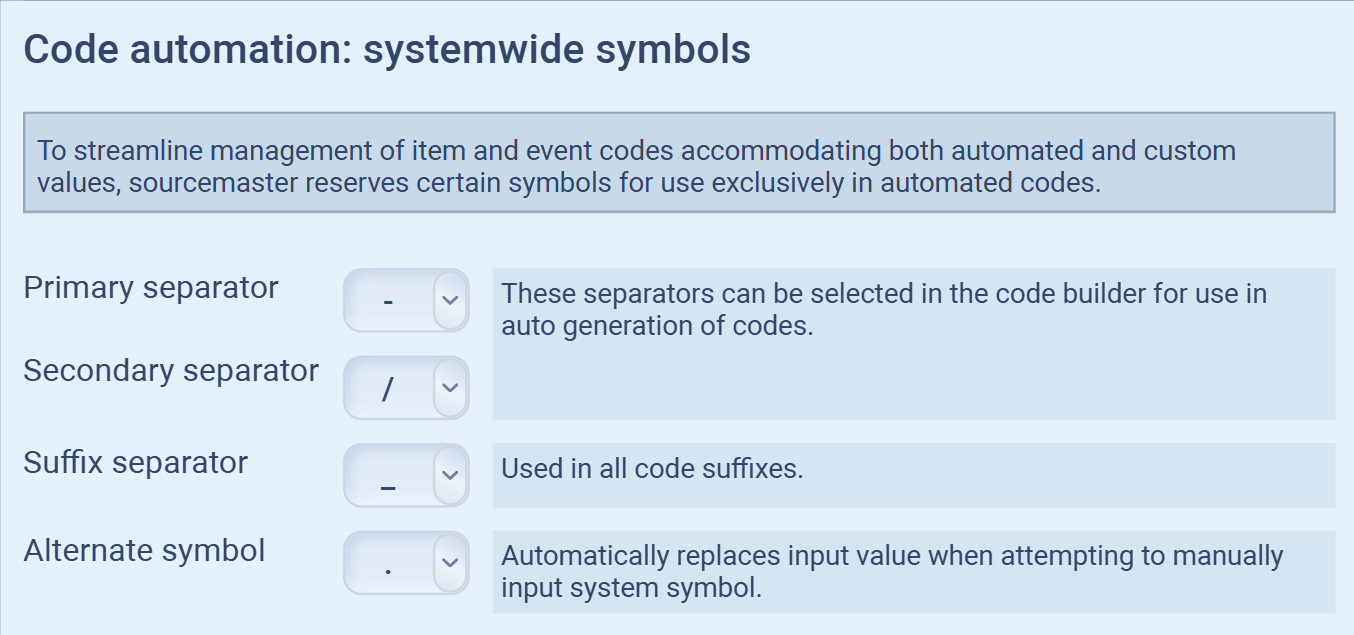Click the hyphen value in Primary separator
The image size is (1354, 635).
[388, 300]
